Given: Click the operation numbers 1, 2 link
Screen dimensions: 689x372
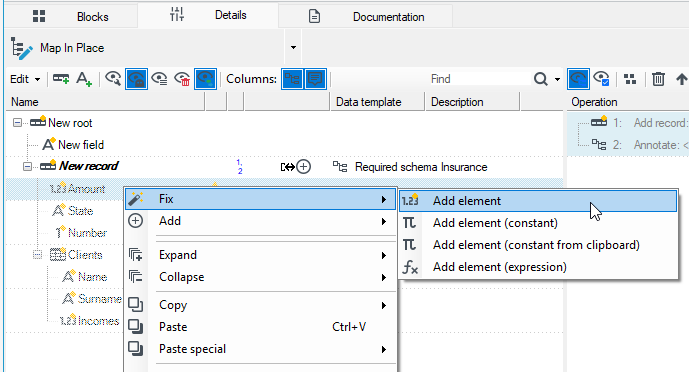Looking at the screenshot, I should pos(239,167).
